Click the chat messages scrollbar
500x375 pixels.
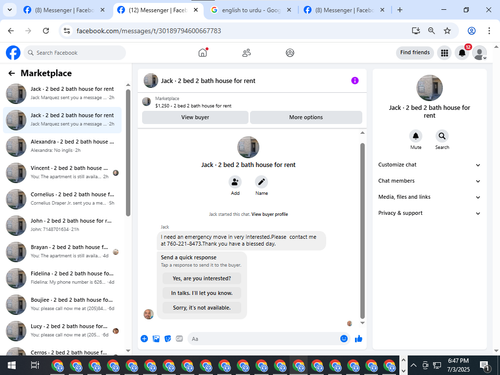362,231
